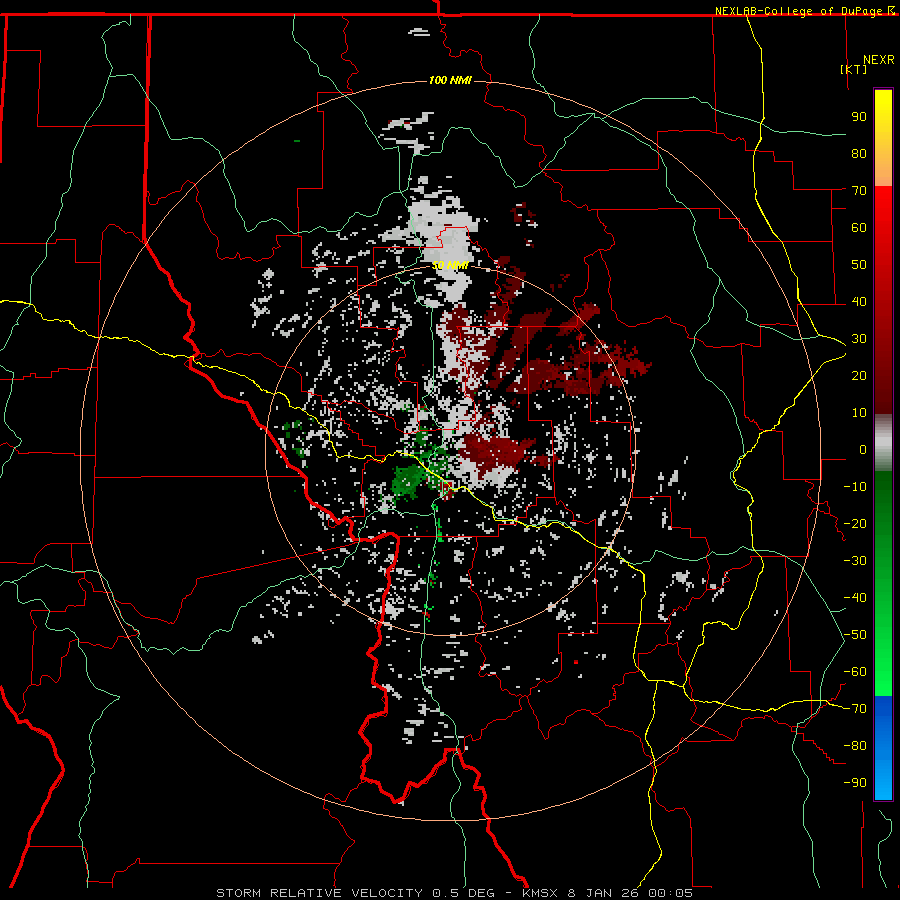Click the '-90' value on velocity scale

[x=855, y=783]
